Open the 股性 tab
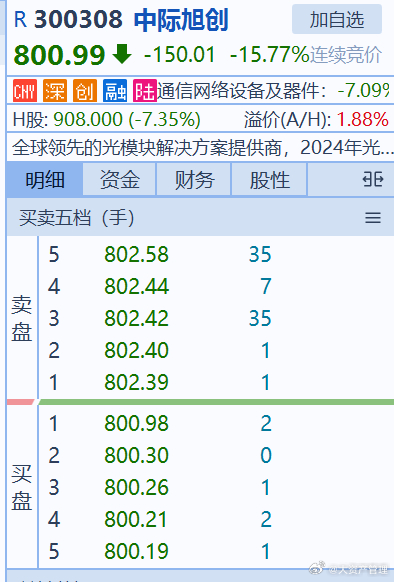The height and width of the screenshot is (582, 394). (269, 180)
